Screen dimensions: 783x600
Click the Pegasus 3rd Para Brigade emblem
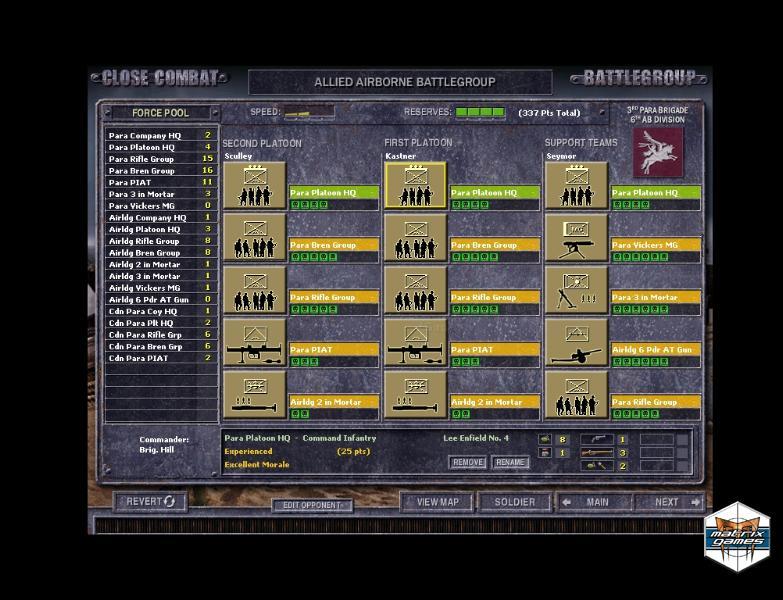click(658, 151)
